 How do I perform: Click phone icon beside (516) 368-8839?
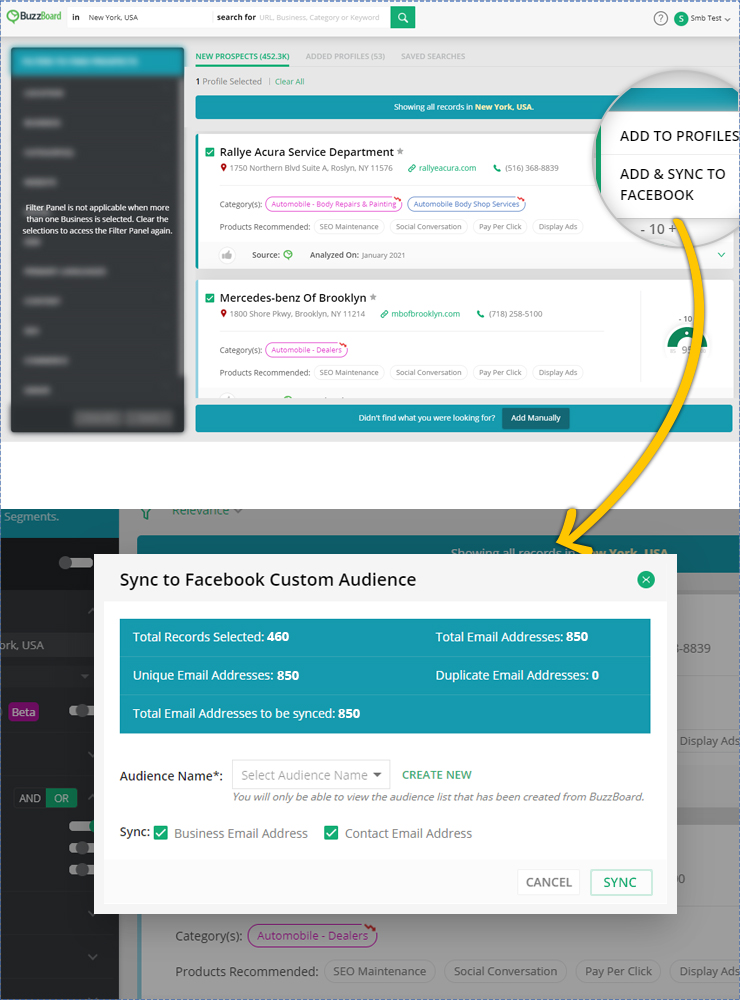497,168
